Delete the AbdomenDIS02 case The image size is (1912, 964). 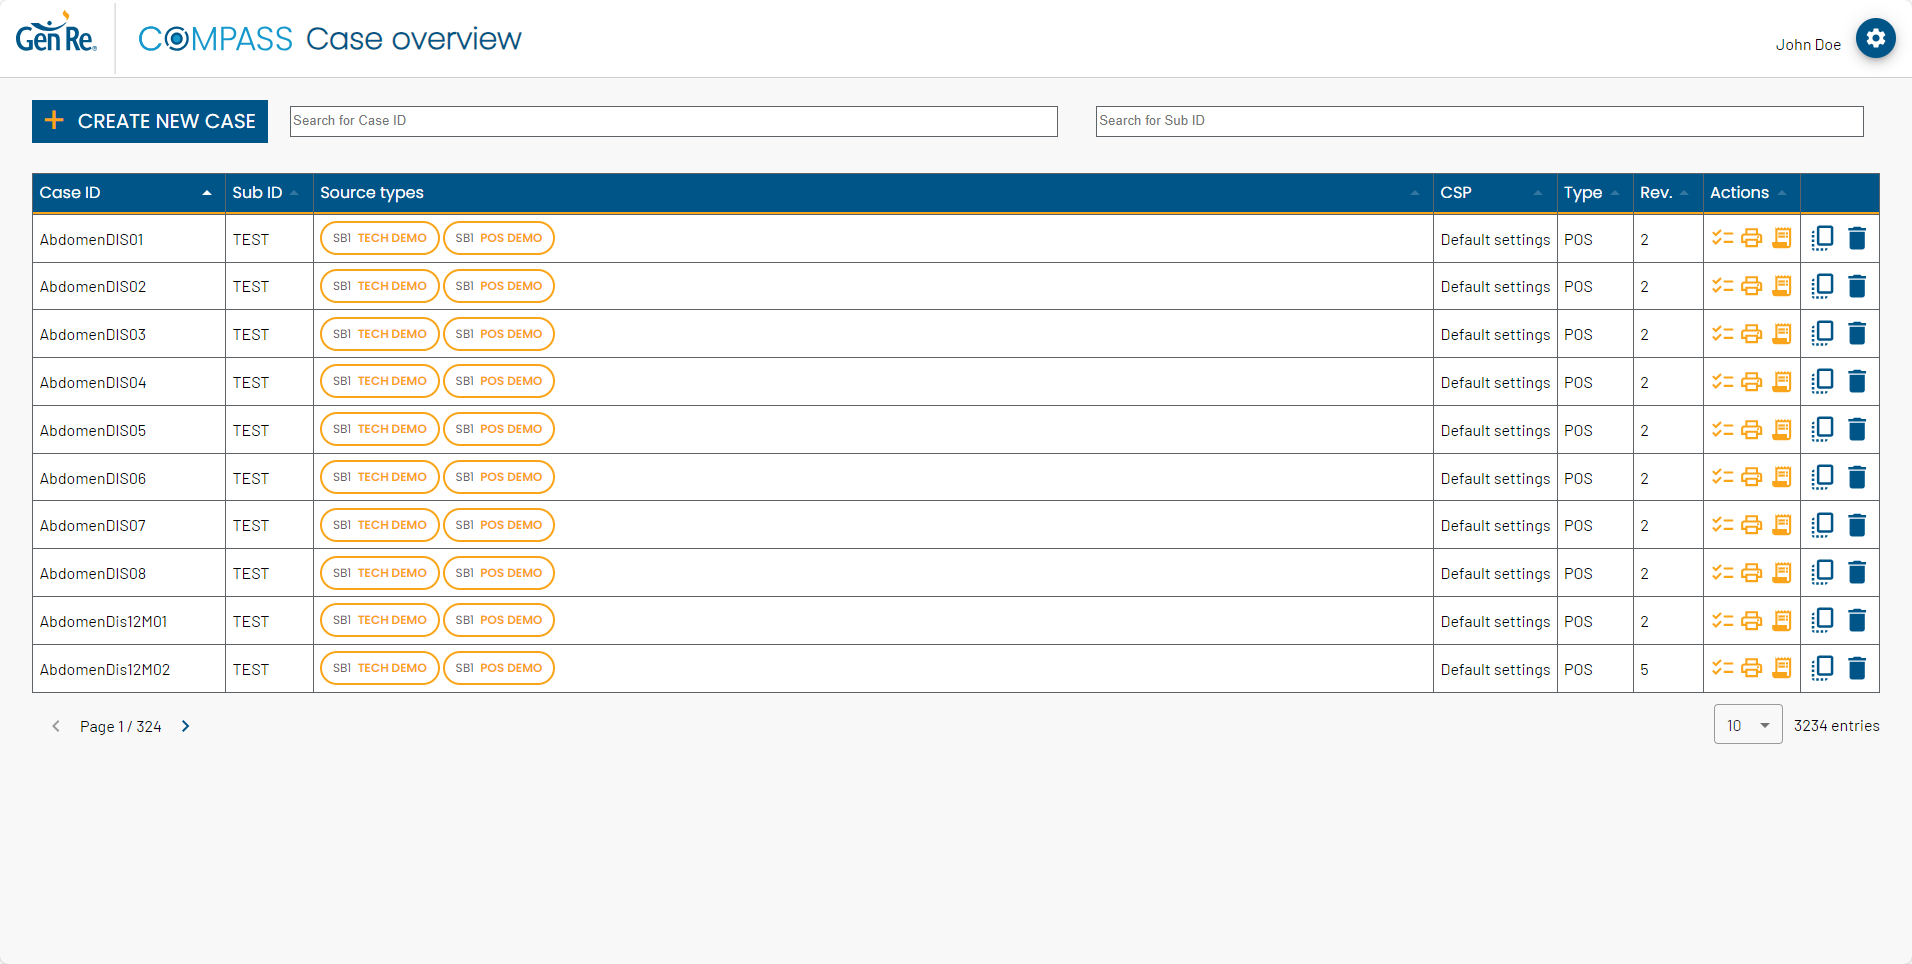click(x=1857, y=286)
